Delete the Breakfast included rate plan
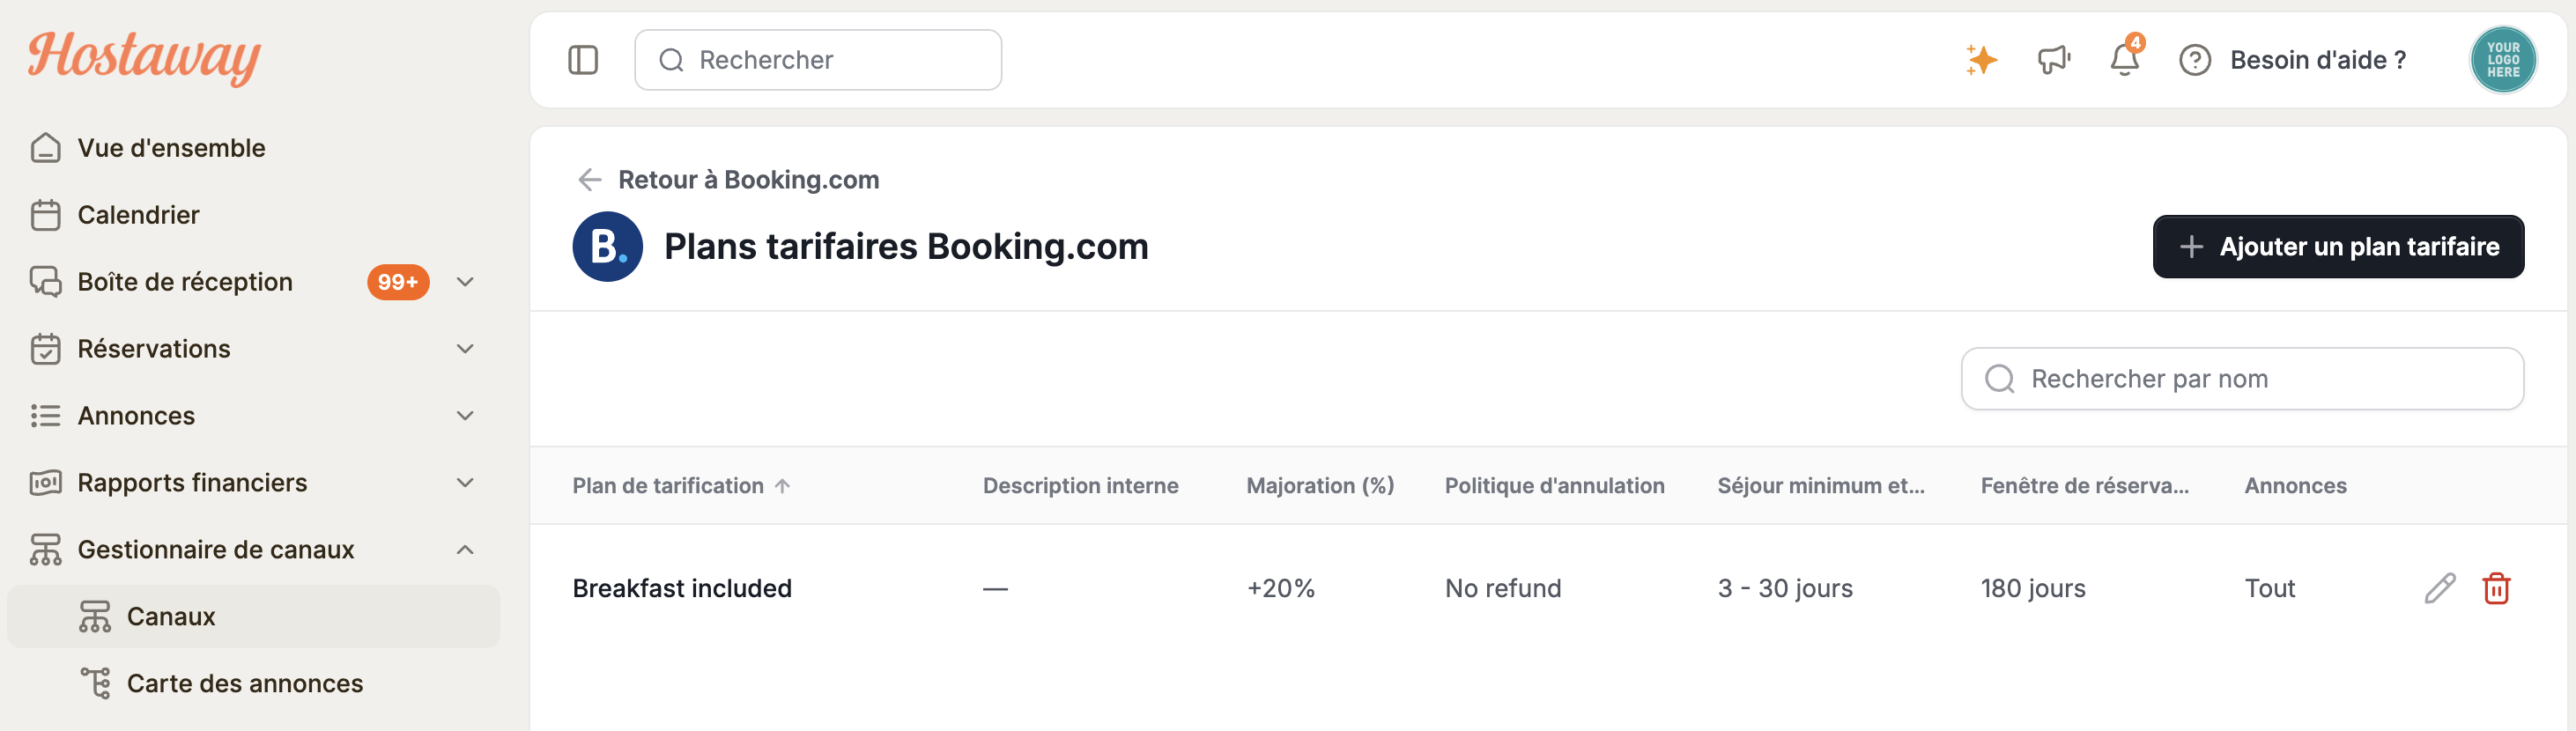 pyautogui.click(x=2496, y=588)
